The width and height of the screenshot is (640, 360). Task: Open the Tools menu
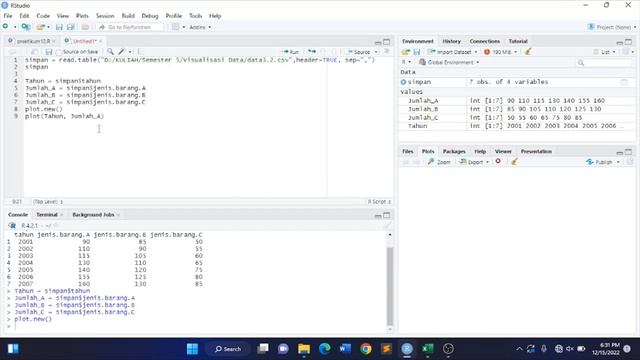[196, 16]
